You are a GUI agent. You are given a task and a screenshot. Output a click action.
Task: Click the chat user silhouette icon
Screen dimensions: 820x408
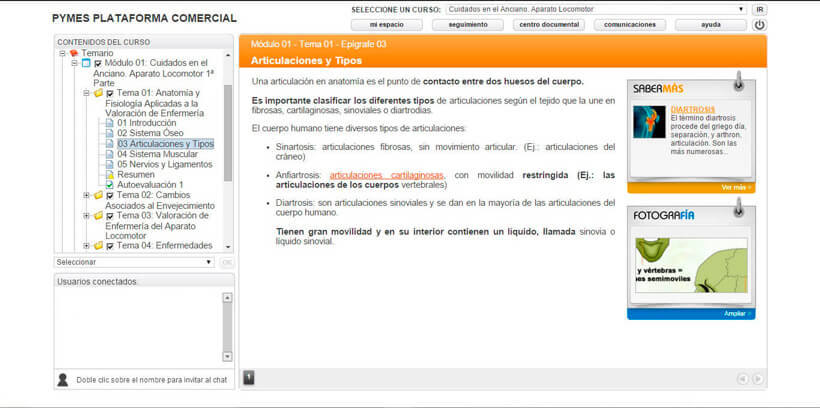click(63, 380)
